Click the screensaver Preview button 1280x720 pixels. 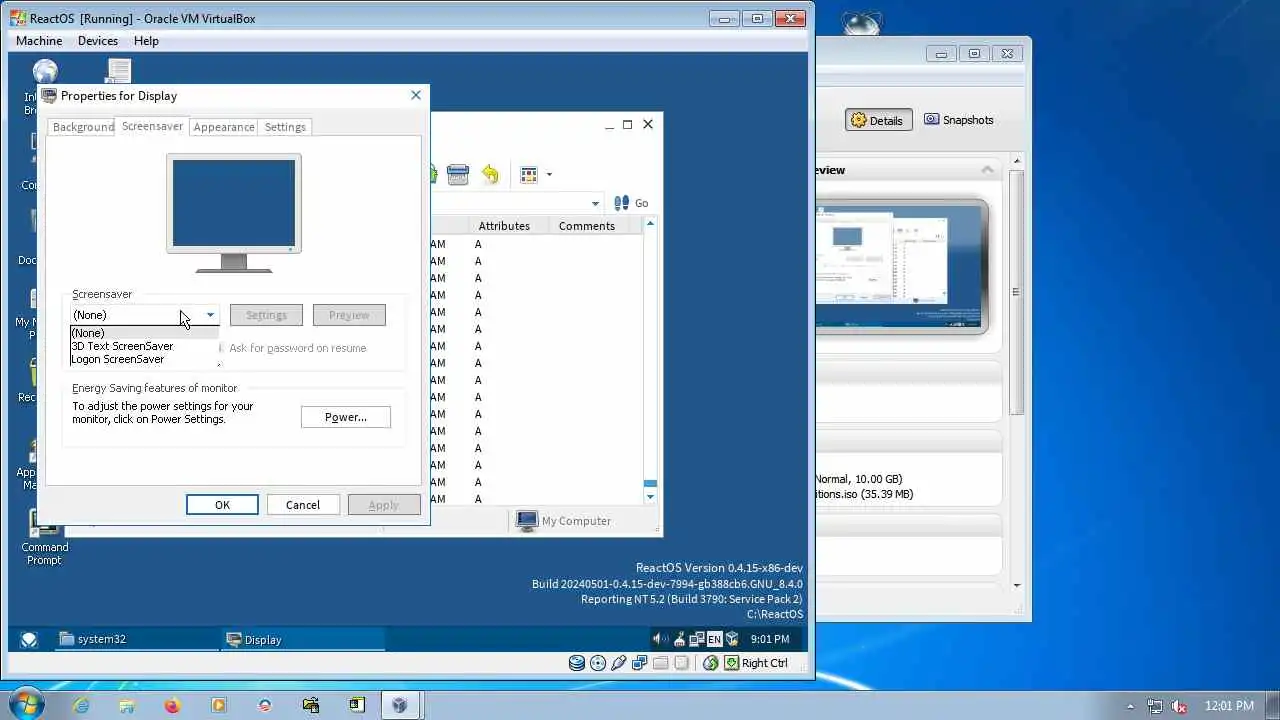click(x=349, y=315)
